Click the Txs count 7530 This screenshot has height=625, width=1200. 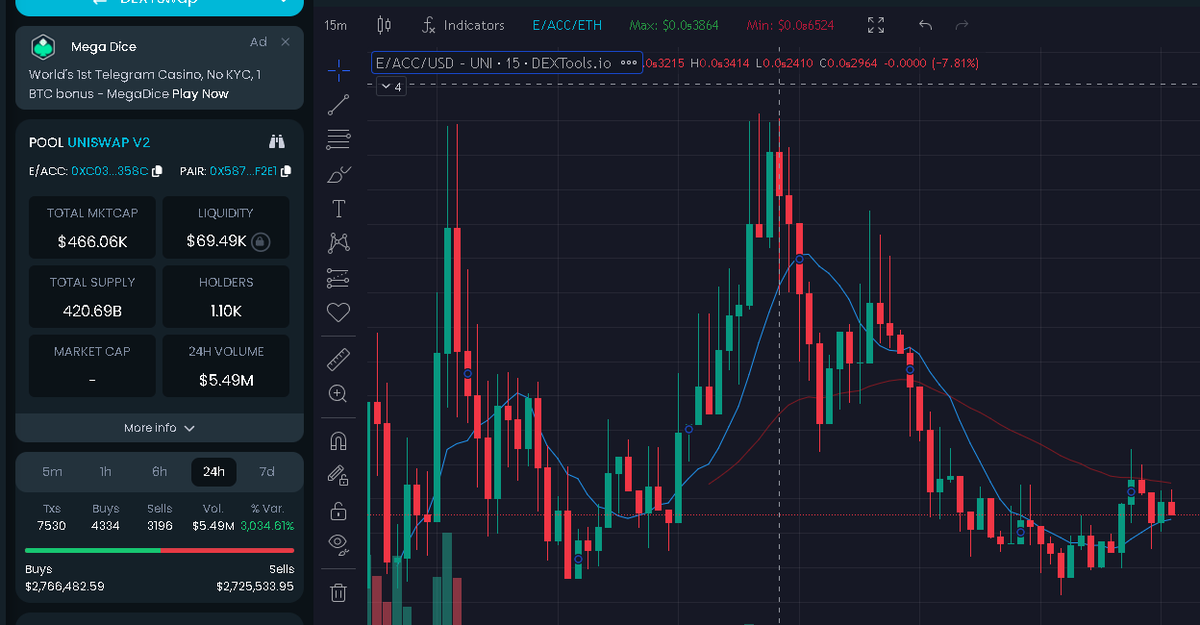pos(51,525)
